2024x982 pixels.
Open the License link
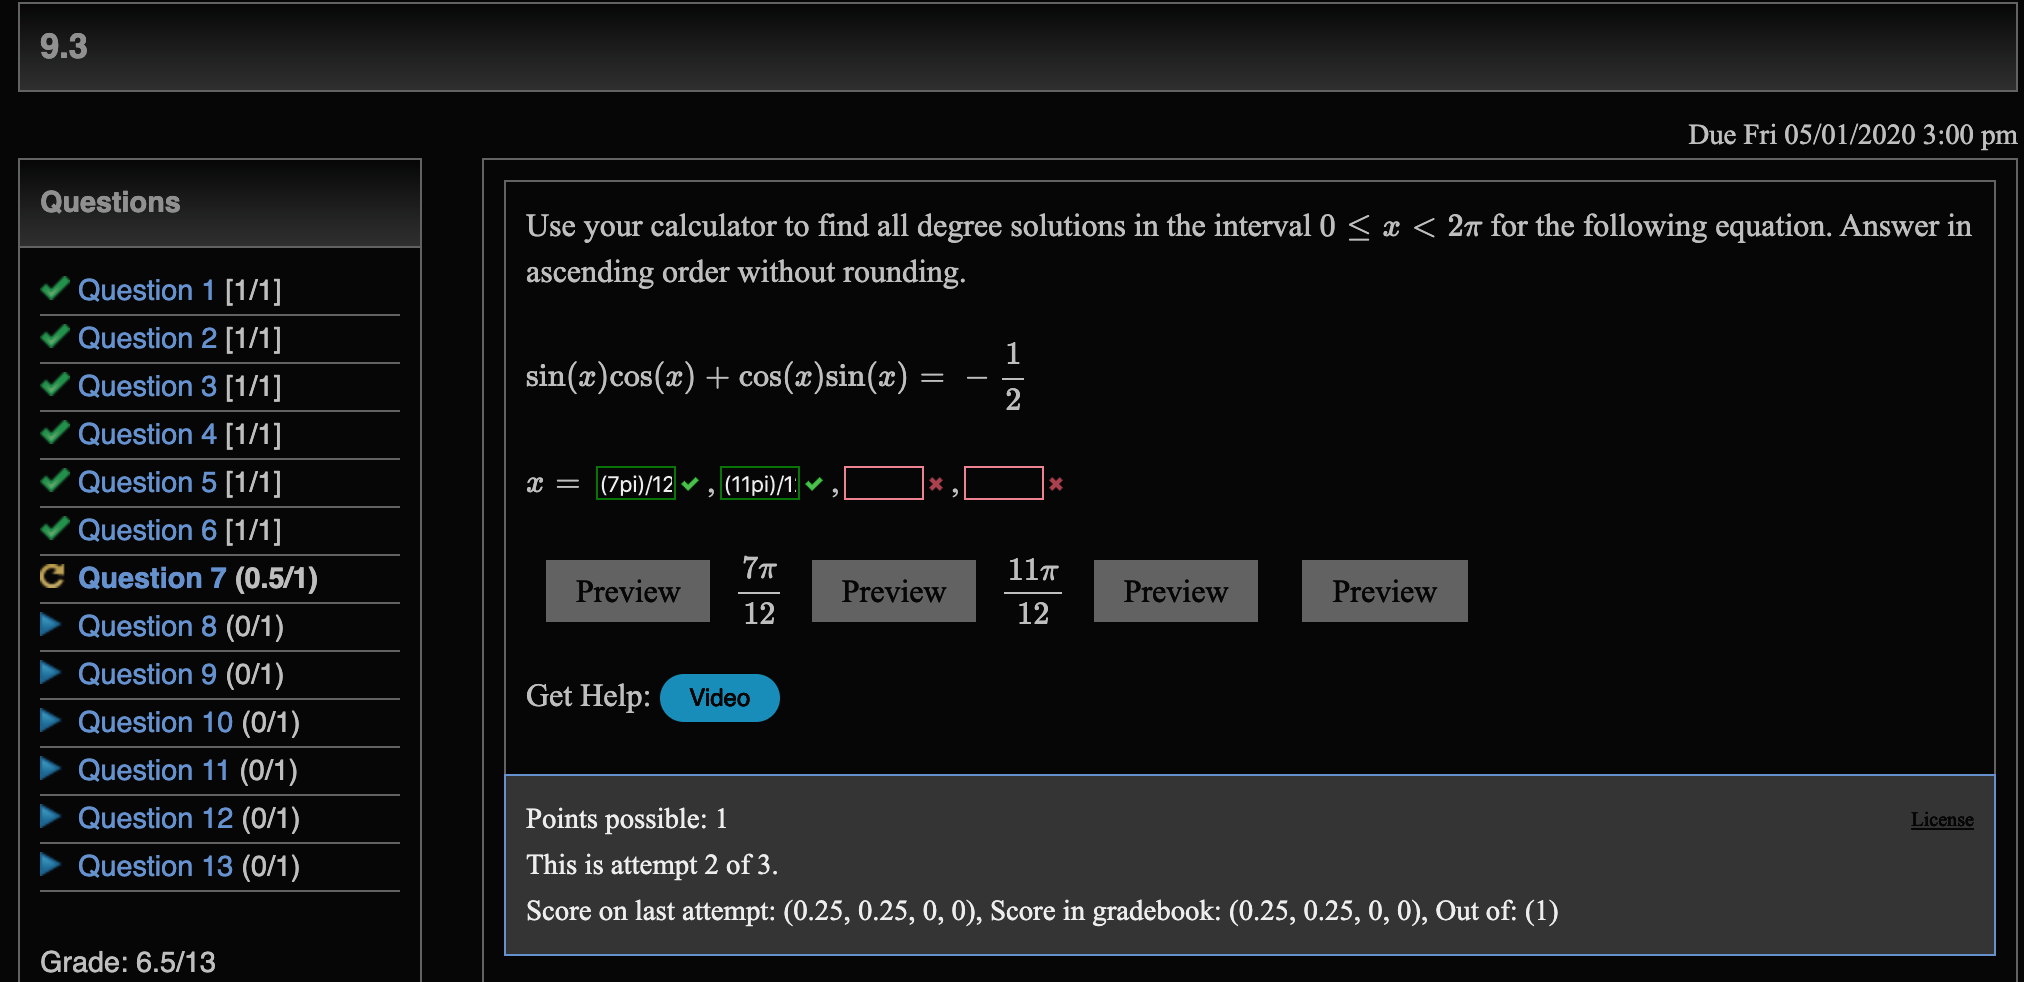[1942, 820]
